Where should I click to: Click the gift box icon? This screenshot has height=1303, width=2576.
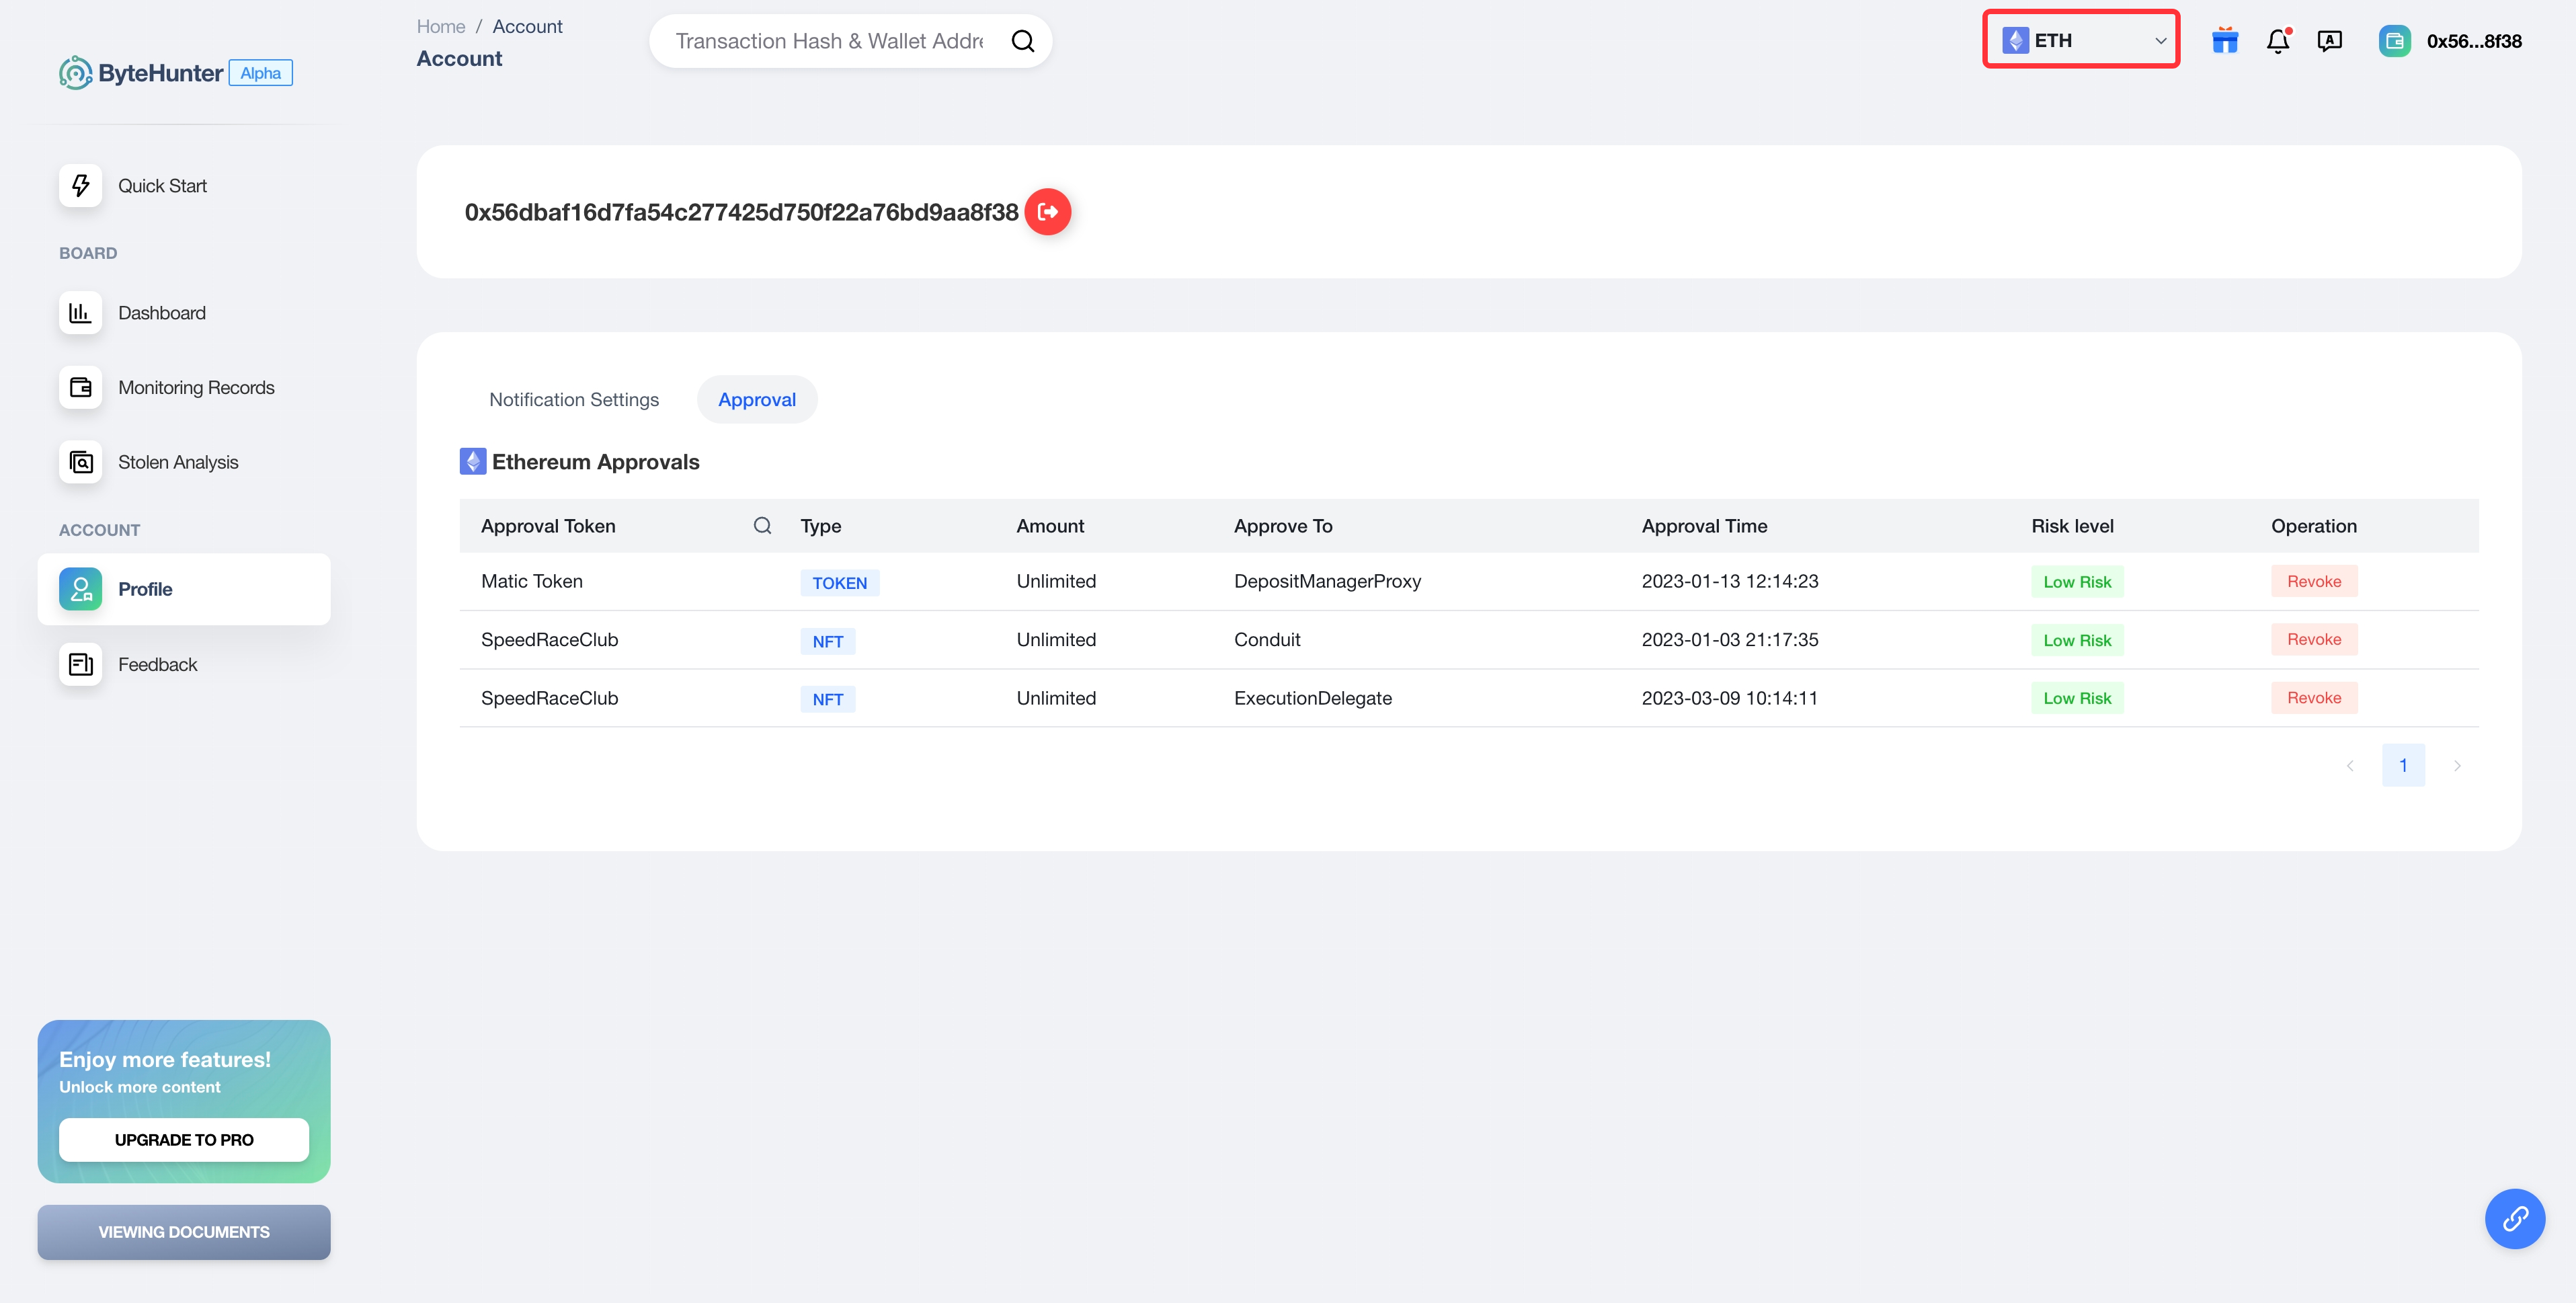pos(2225,40)
